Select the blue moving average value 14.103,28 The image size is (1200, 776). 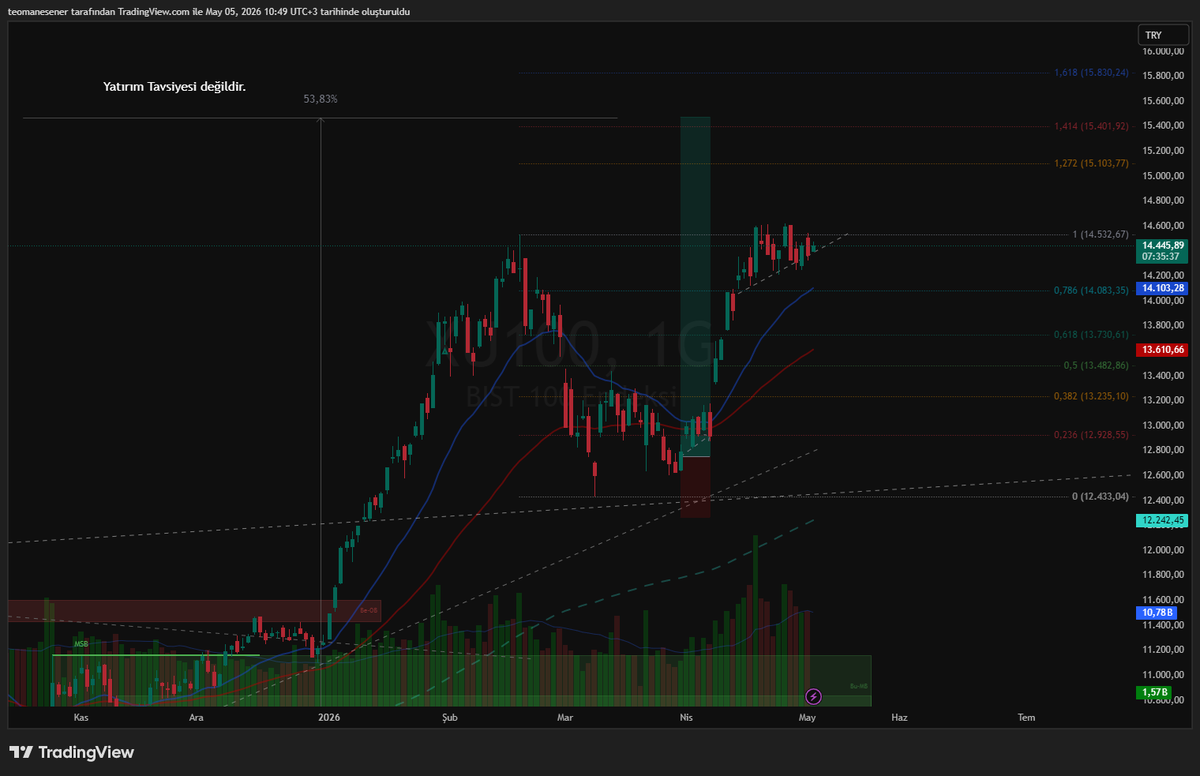[1164, 288]
